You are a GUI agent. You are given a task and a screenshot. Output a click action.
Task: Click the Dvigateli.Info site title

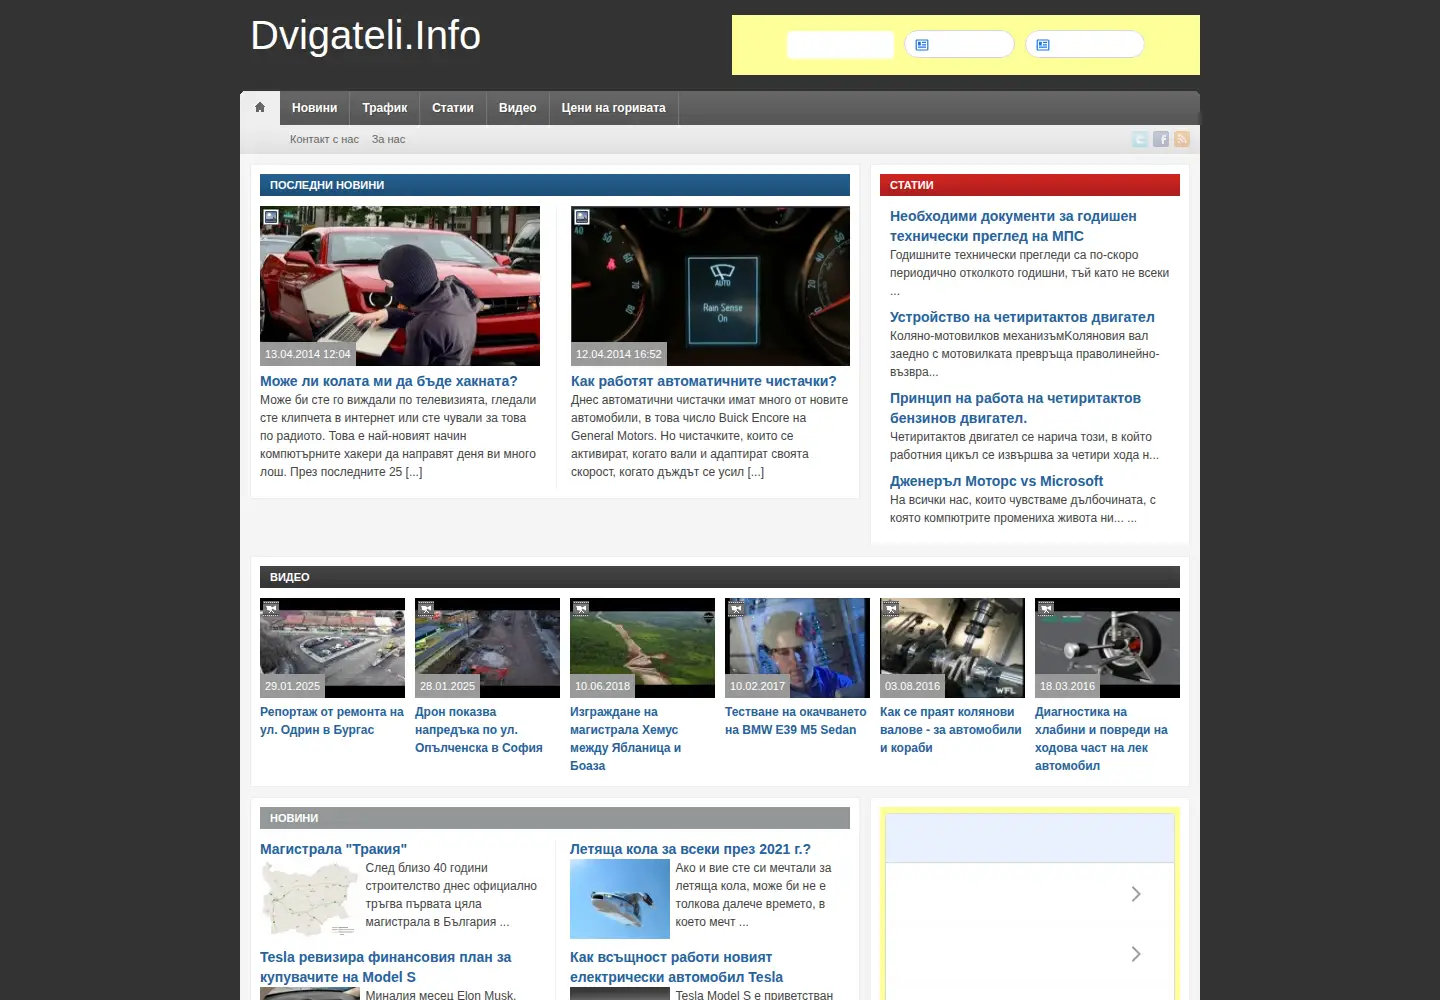[x=366, y=36]
